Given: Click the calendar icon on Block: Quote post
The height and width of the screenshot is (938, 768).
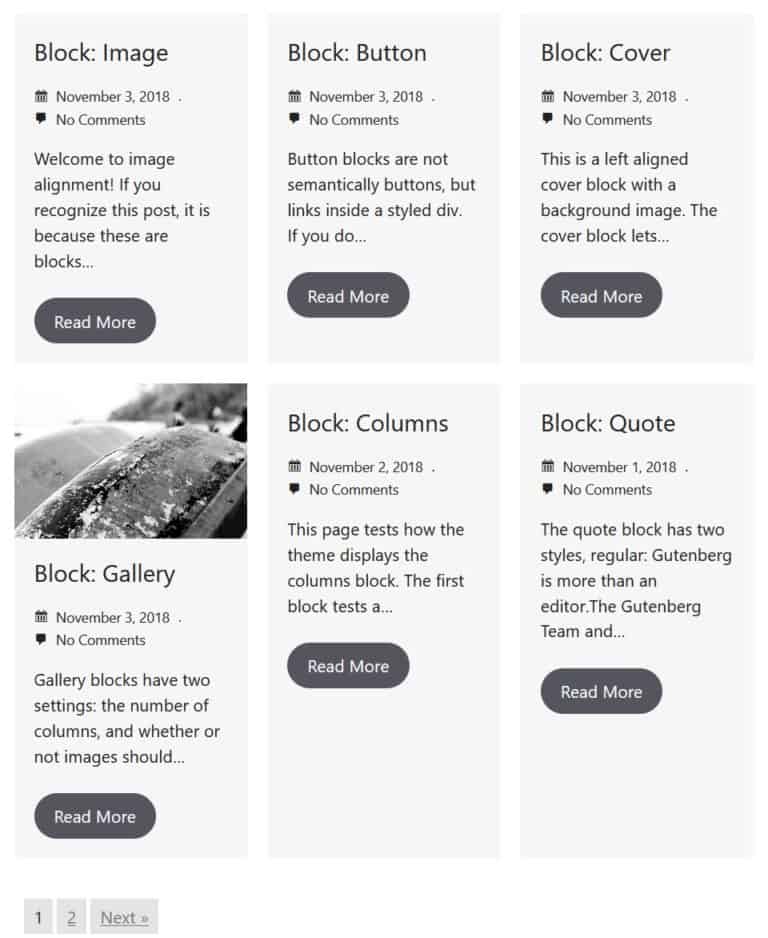Looking at the screenshot, I should pos(547,466).
